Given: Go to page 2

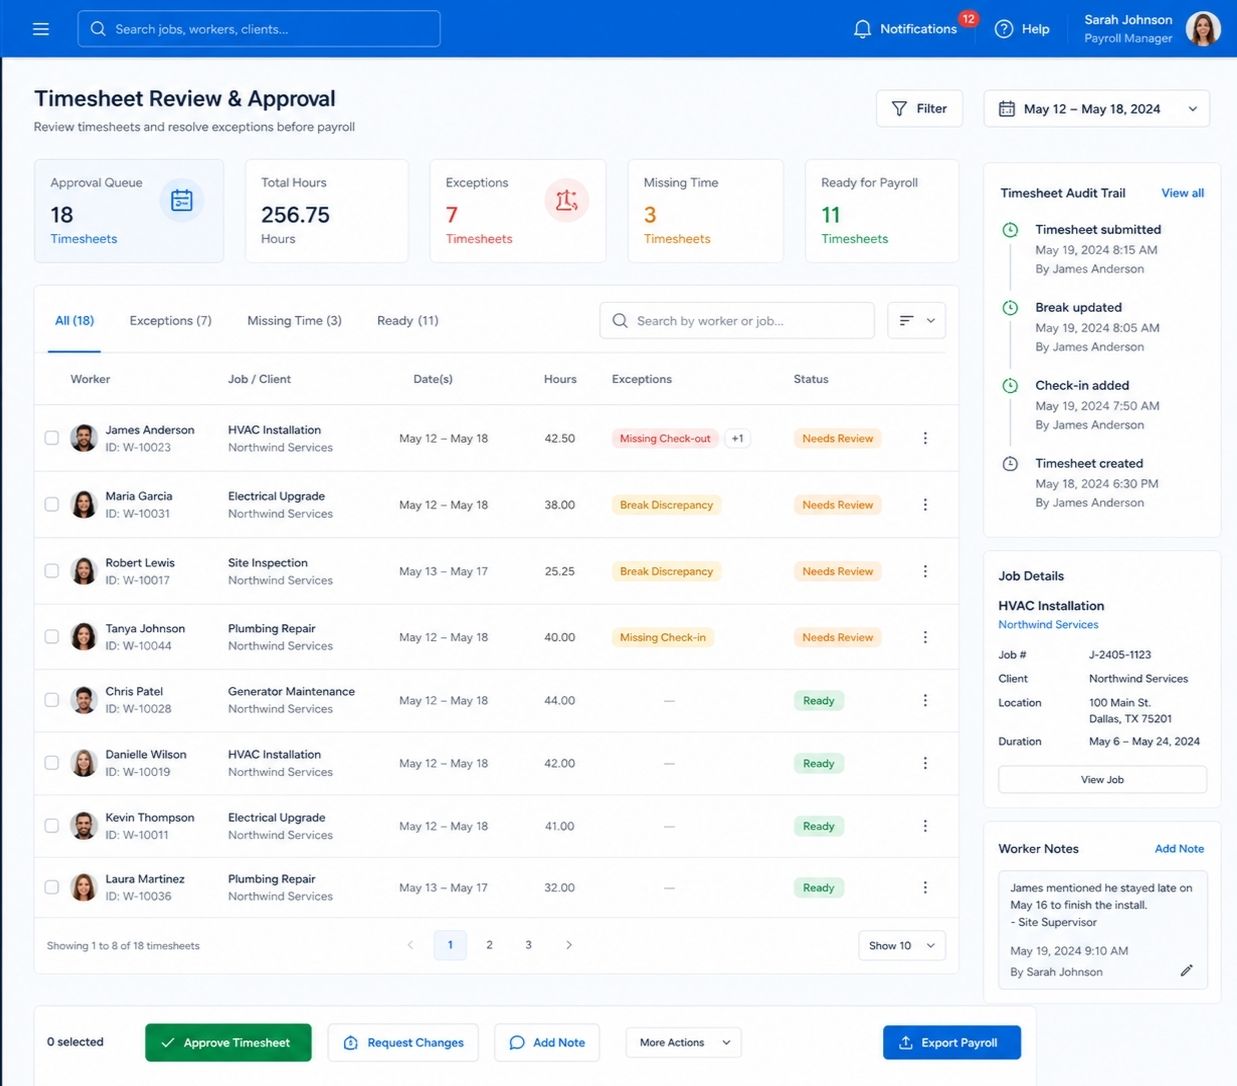Looking at the screenshot, I should click(x=489, y=945).
